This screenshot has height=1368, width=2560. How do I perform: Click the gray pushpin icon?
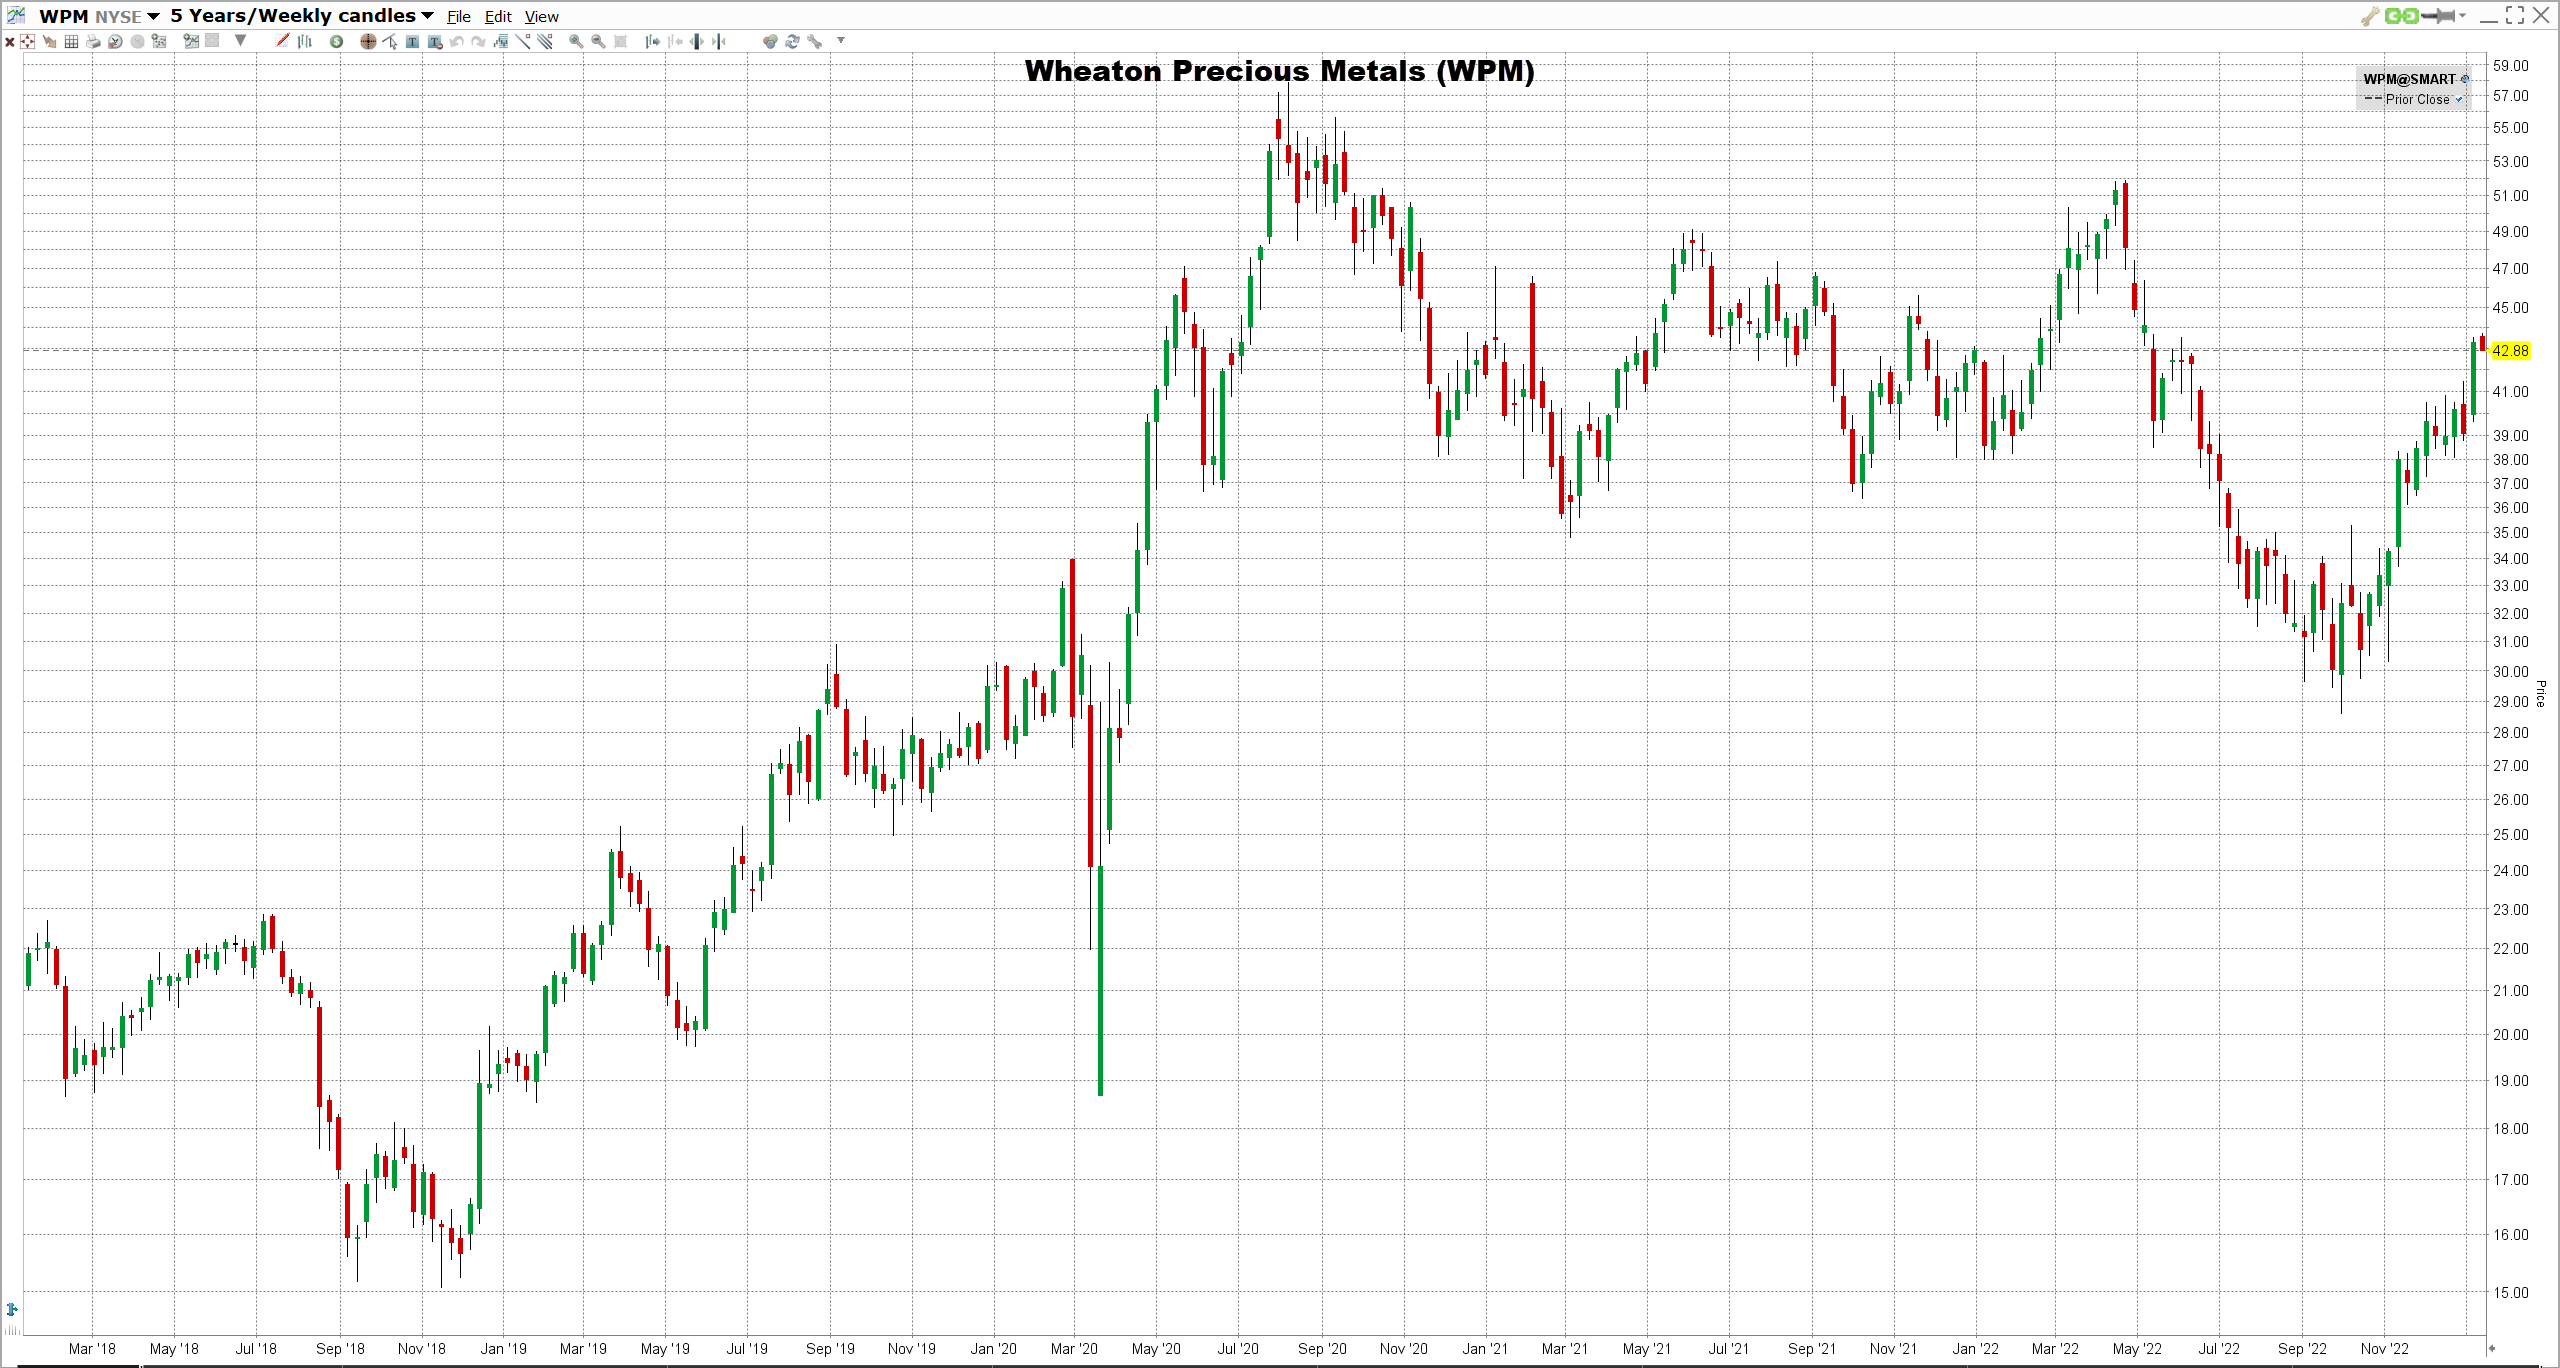pyautogui.click(x=2438, y=16)
